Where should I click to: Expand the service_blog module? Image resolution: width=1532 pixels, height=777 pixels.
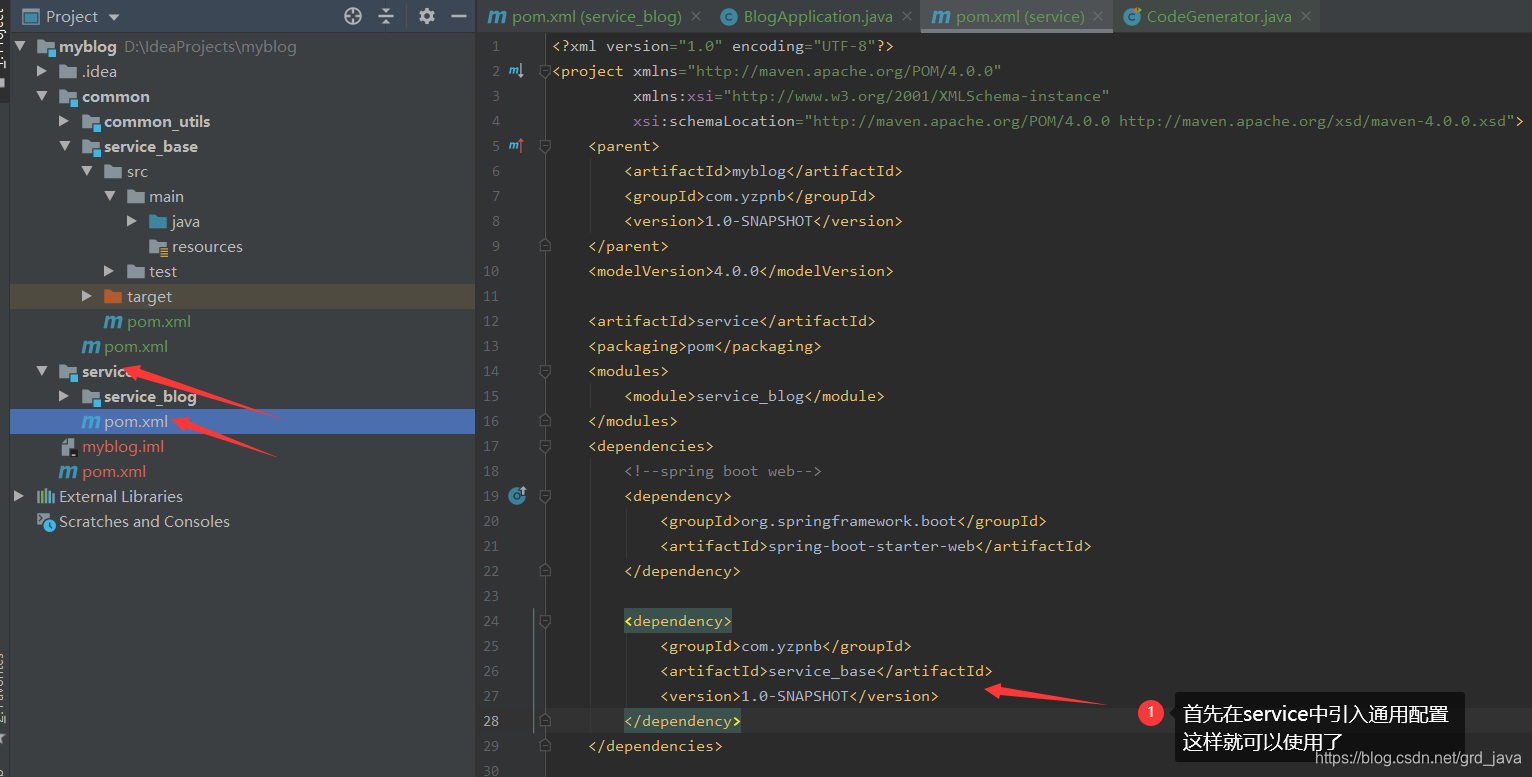[x=64, y=396]
